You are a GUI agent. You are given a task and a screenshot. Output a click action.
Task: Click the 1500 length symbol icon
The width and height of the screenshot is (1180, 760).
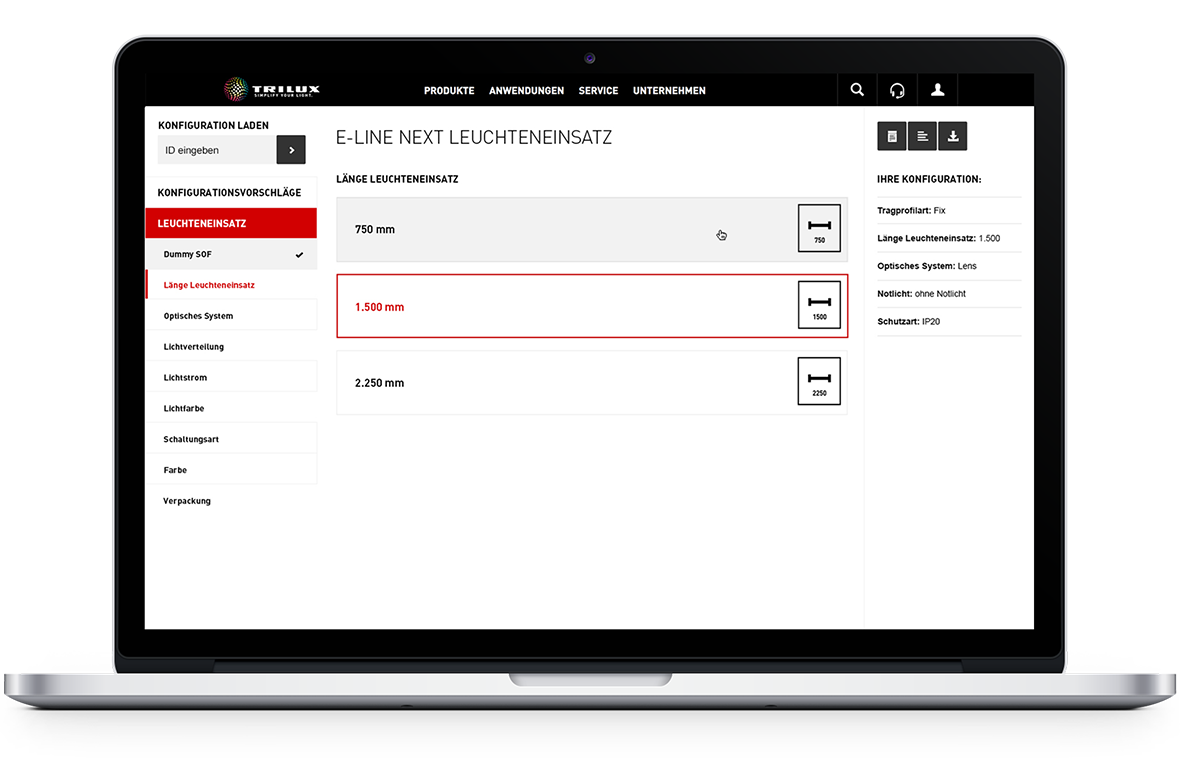tap(820, 305)
